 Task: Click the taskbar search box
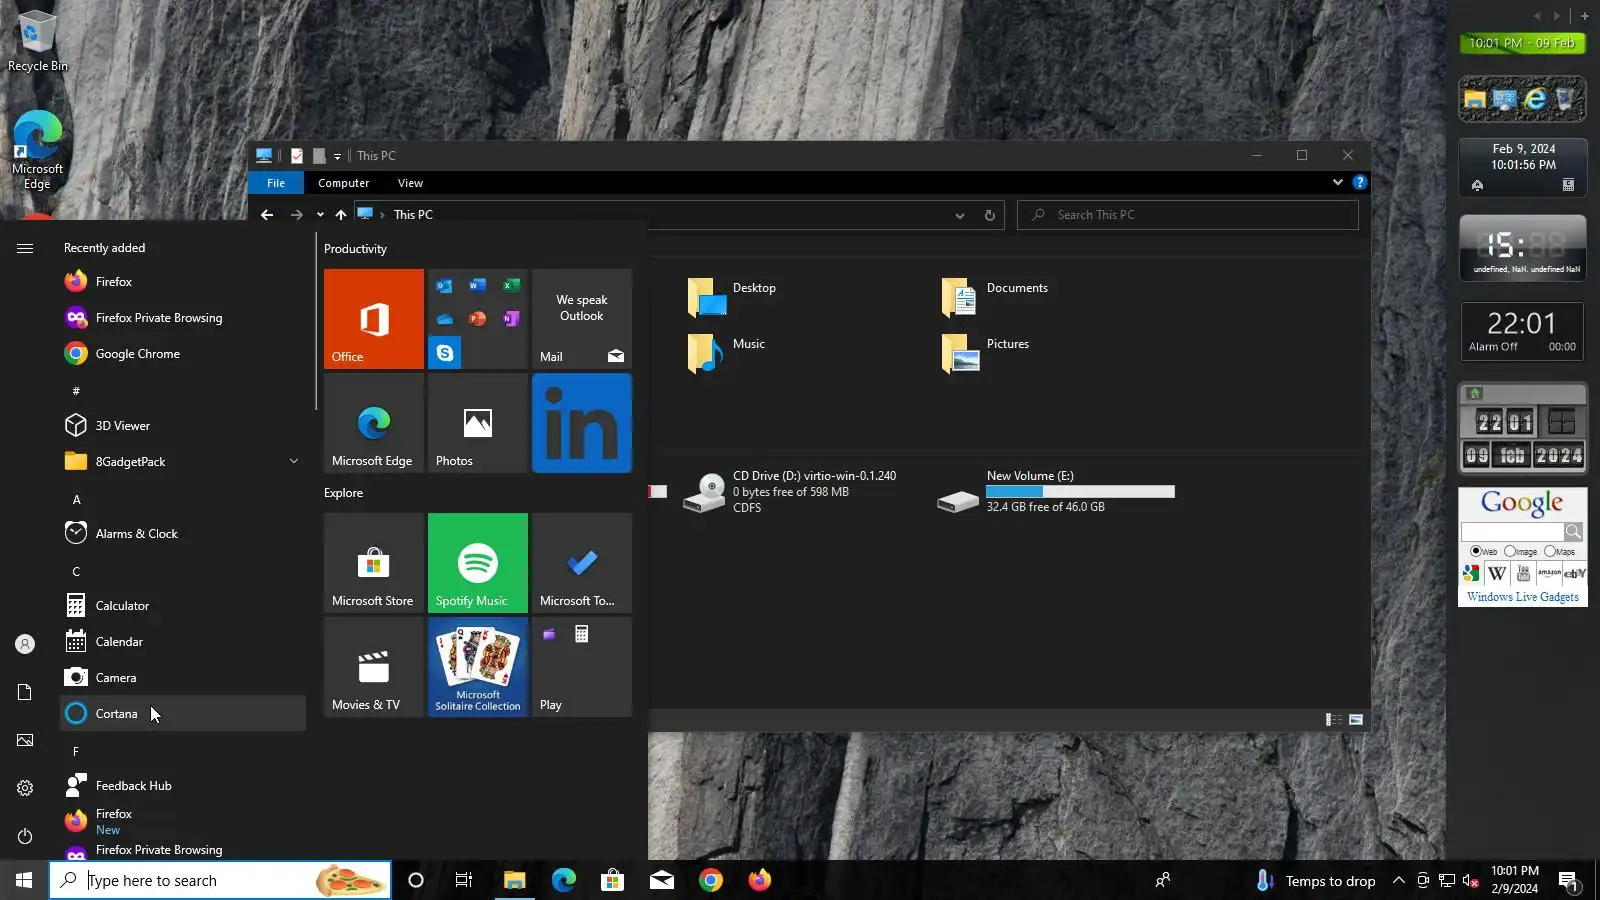click(220, 880)
